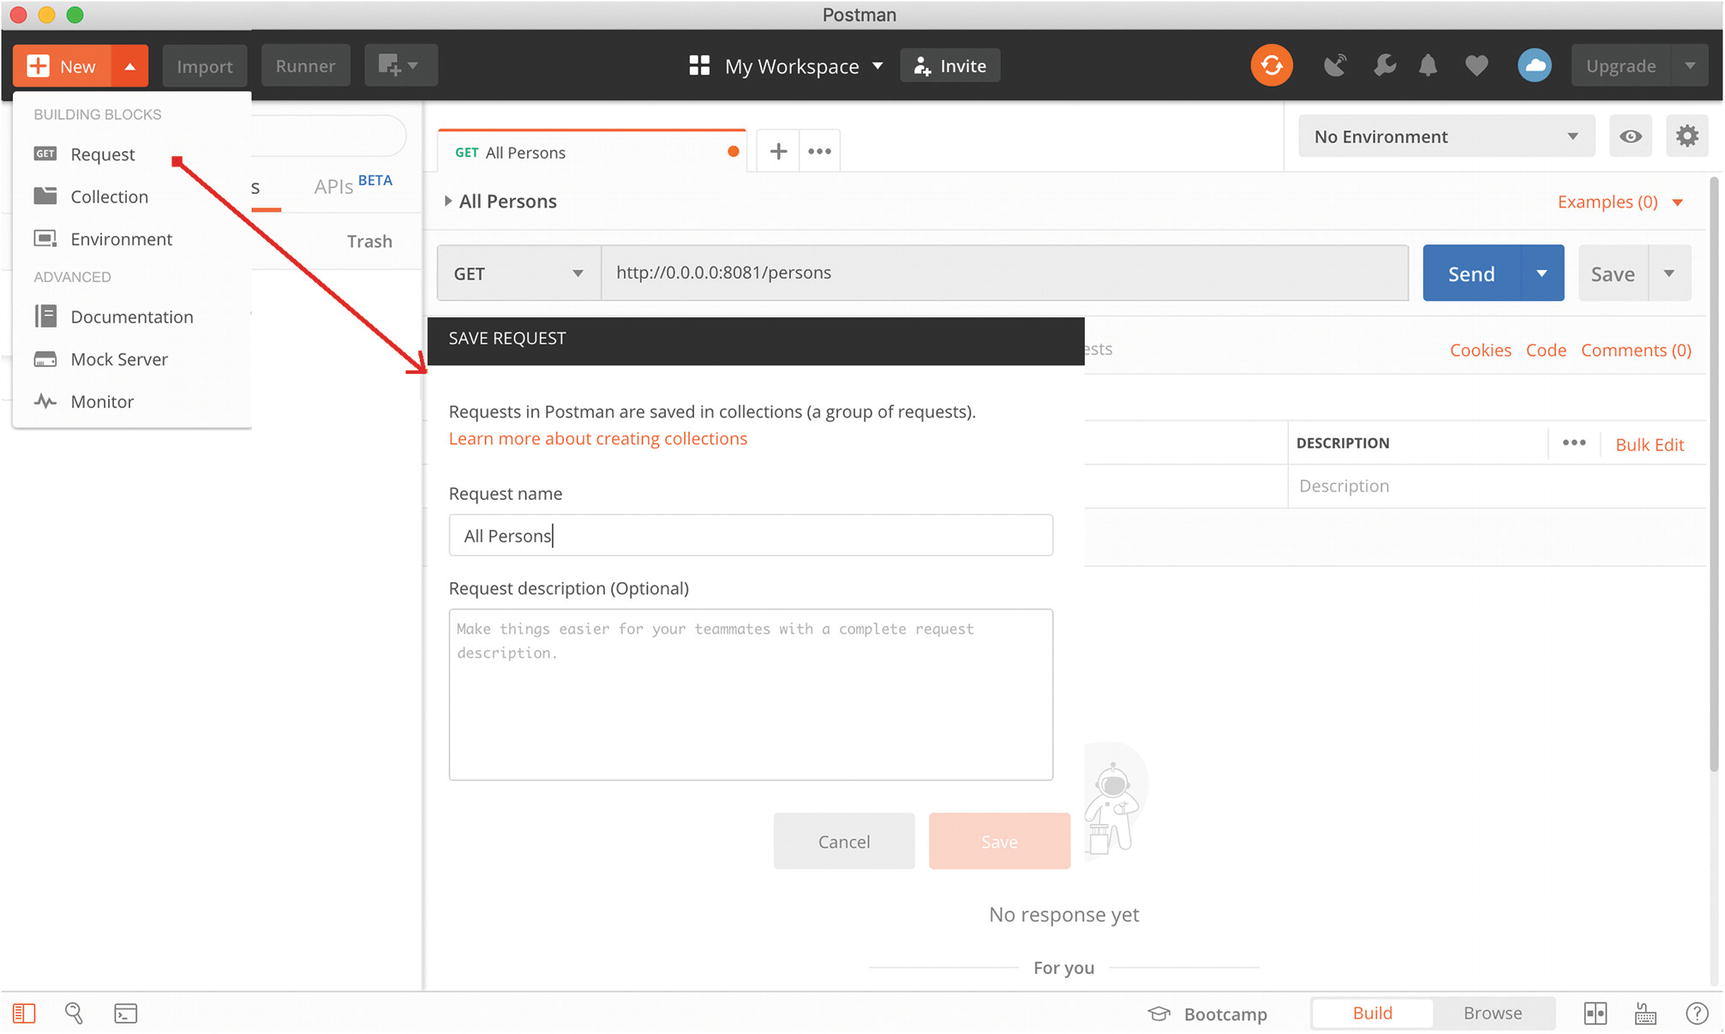
Task: Click the Request description text area
Action: [751, 695]
